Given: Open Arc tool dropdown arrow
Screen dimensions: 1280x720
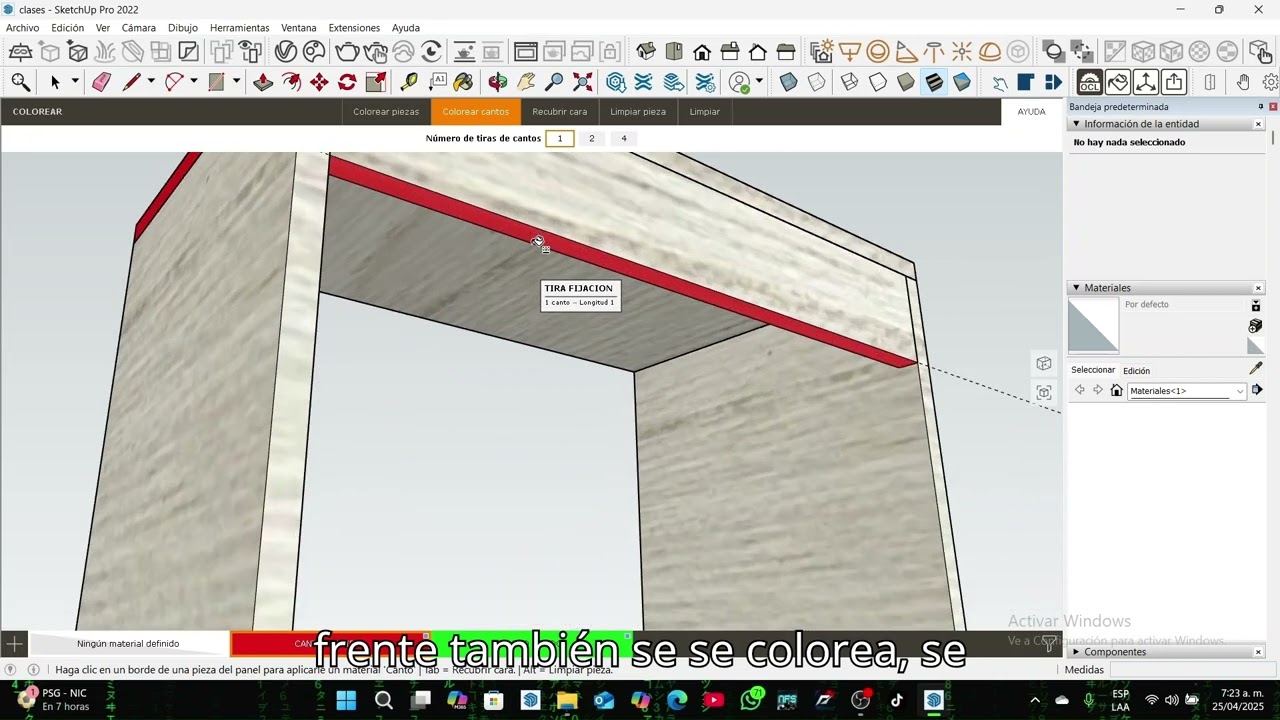Looking at the screenshot, I should [x=194, y=82].
